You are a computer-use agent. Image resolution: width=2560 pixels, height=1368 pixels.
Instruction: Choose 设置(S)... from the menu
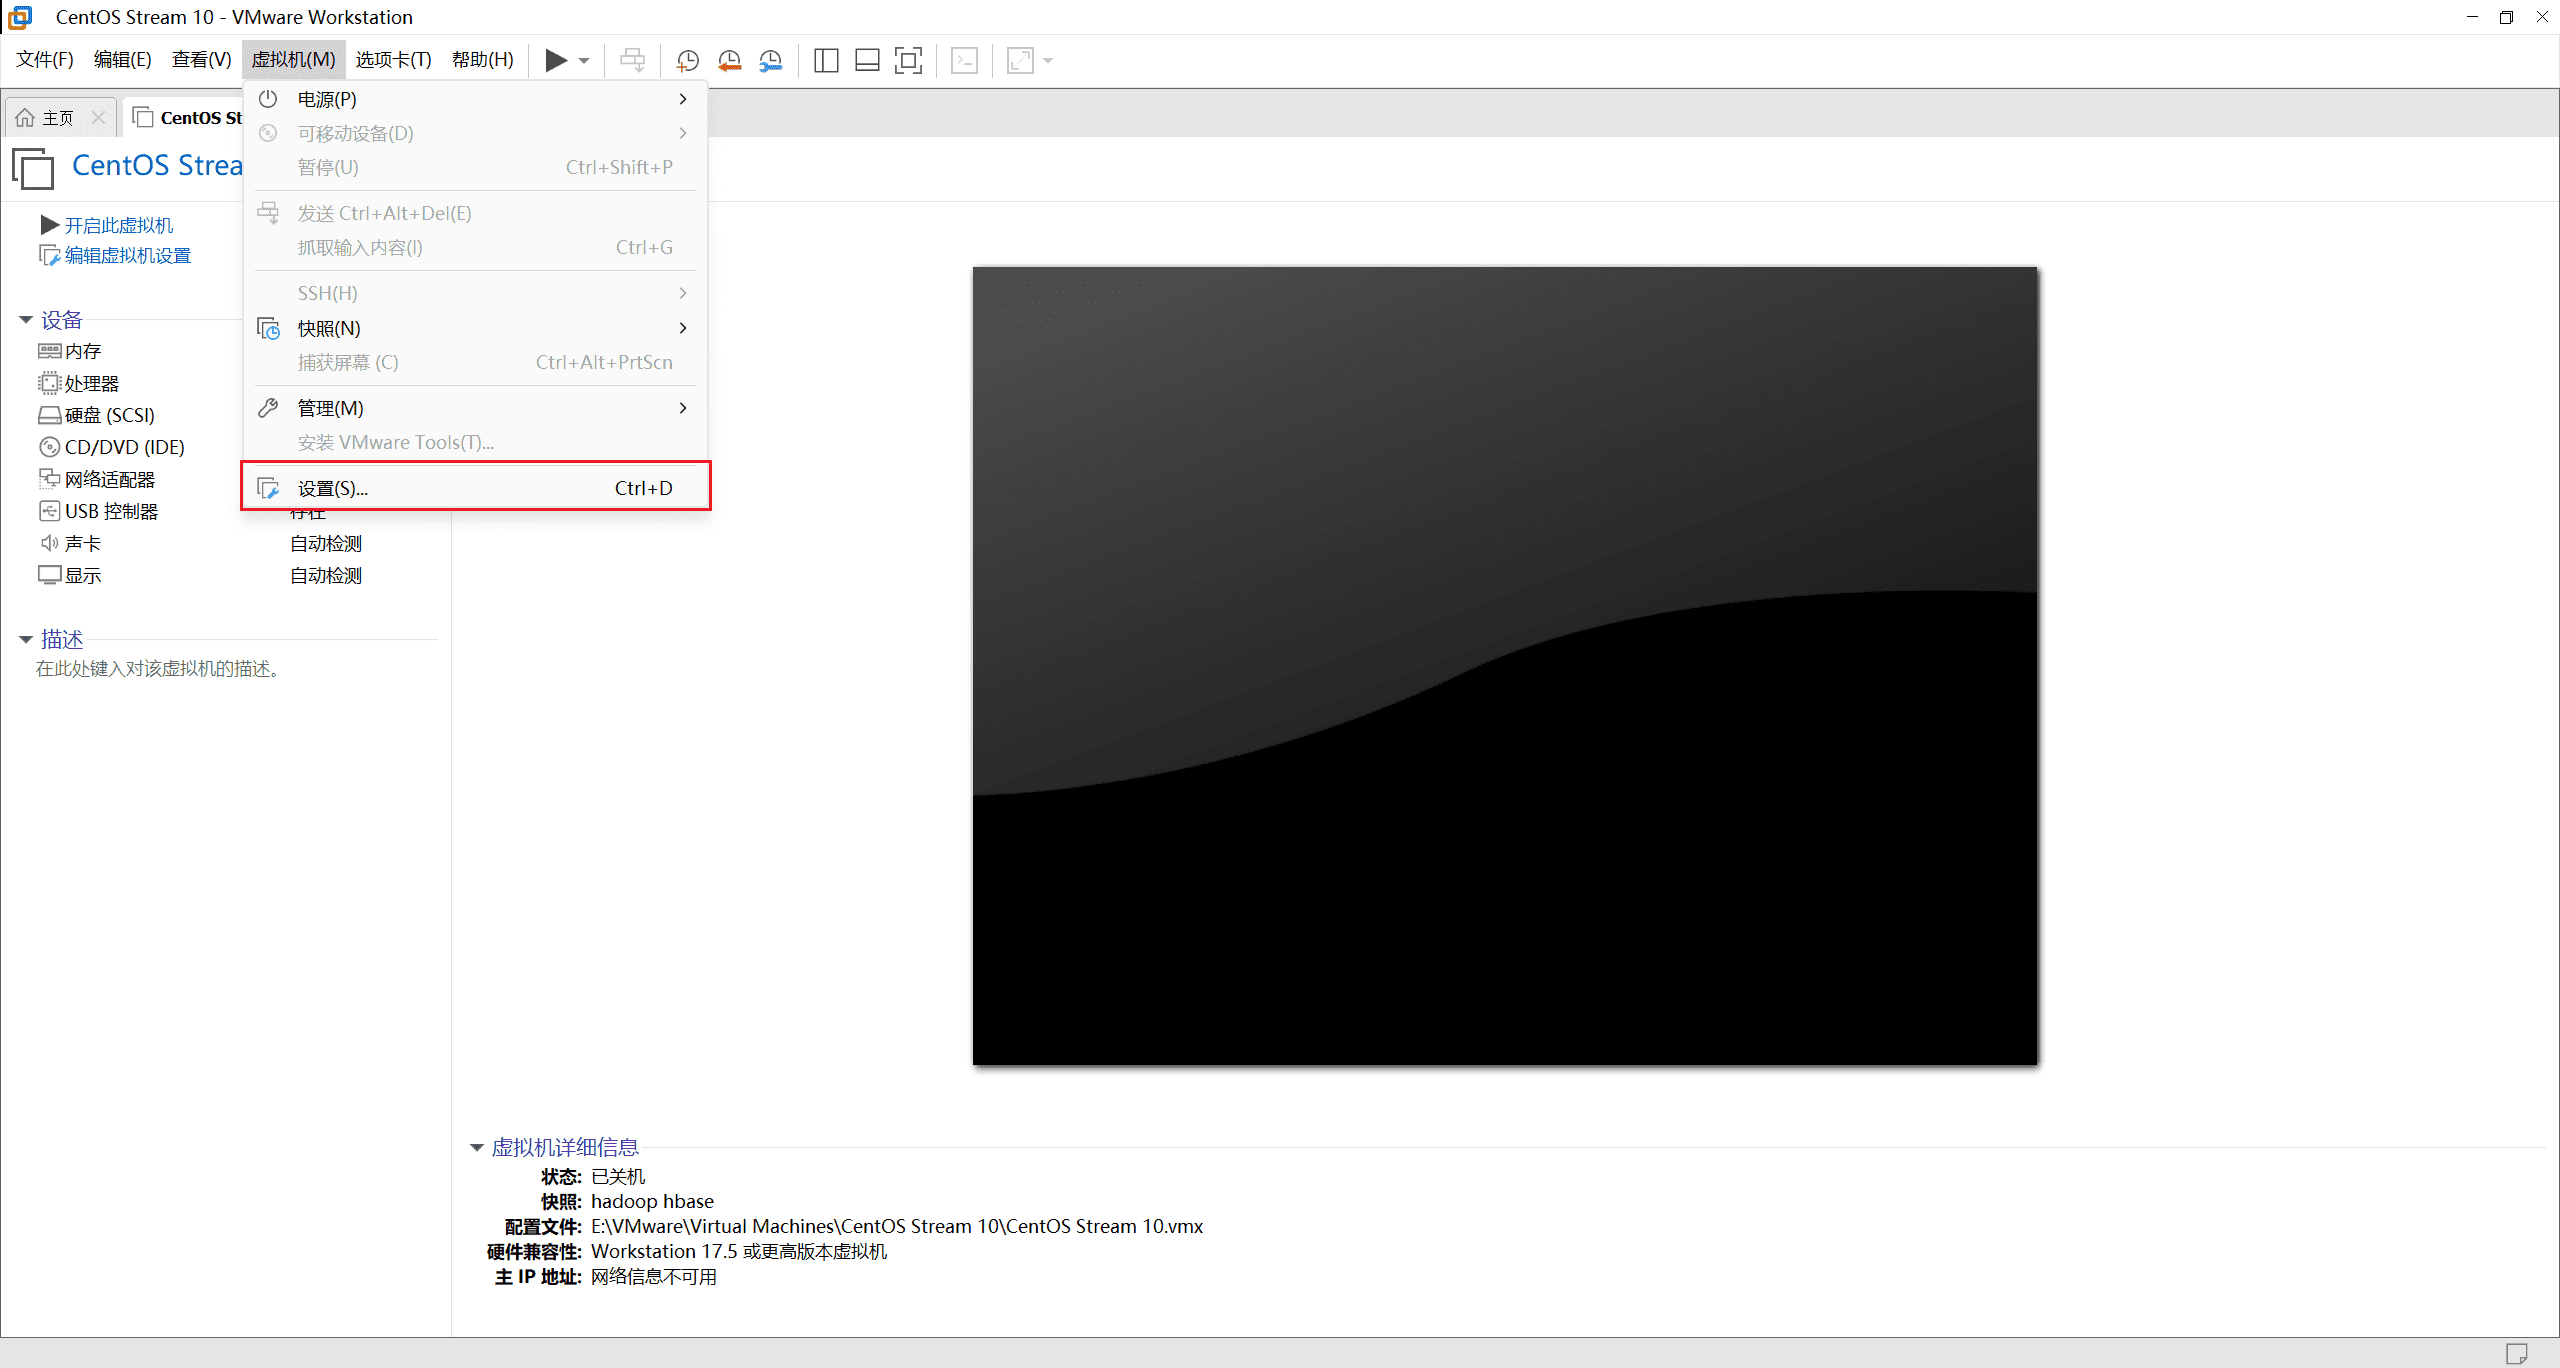475,488
